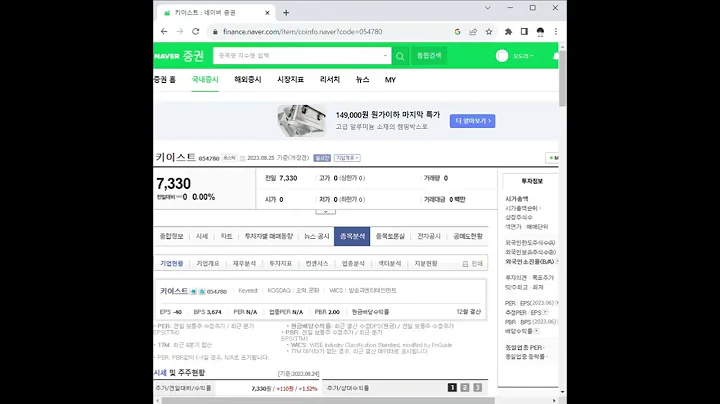Toggle the Chrome side panel icon
This screenshot has height=404, width=720.
click(524, 32)
